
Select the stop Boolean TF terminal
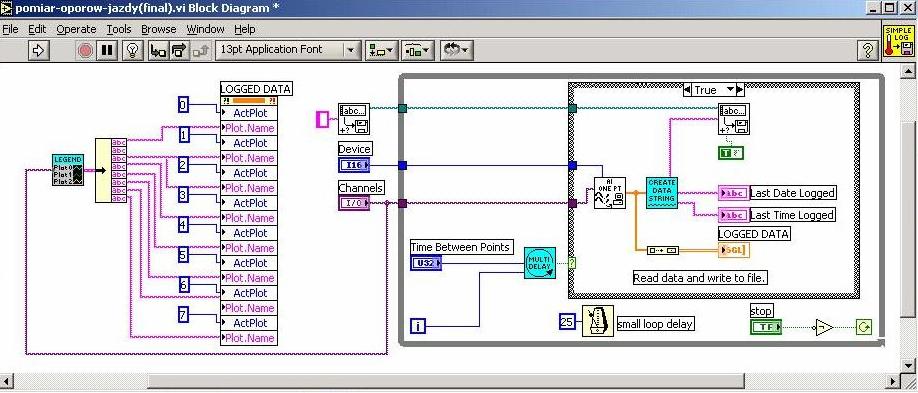coord(766,327)
